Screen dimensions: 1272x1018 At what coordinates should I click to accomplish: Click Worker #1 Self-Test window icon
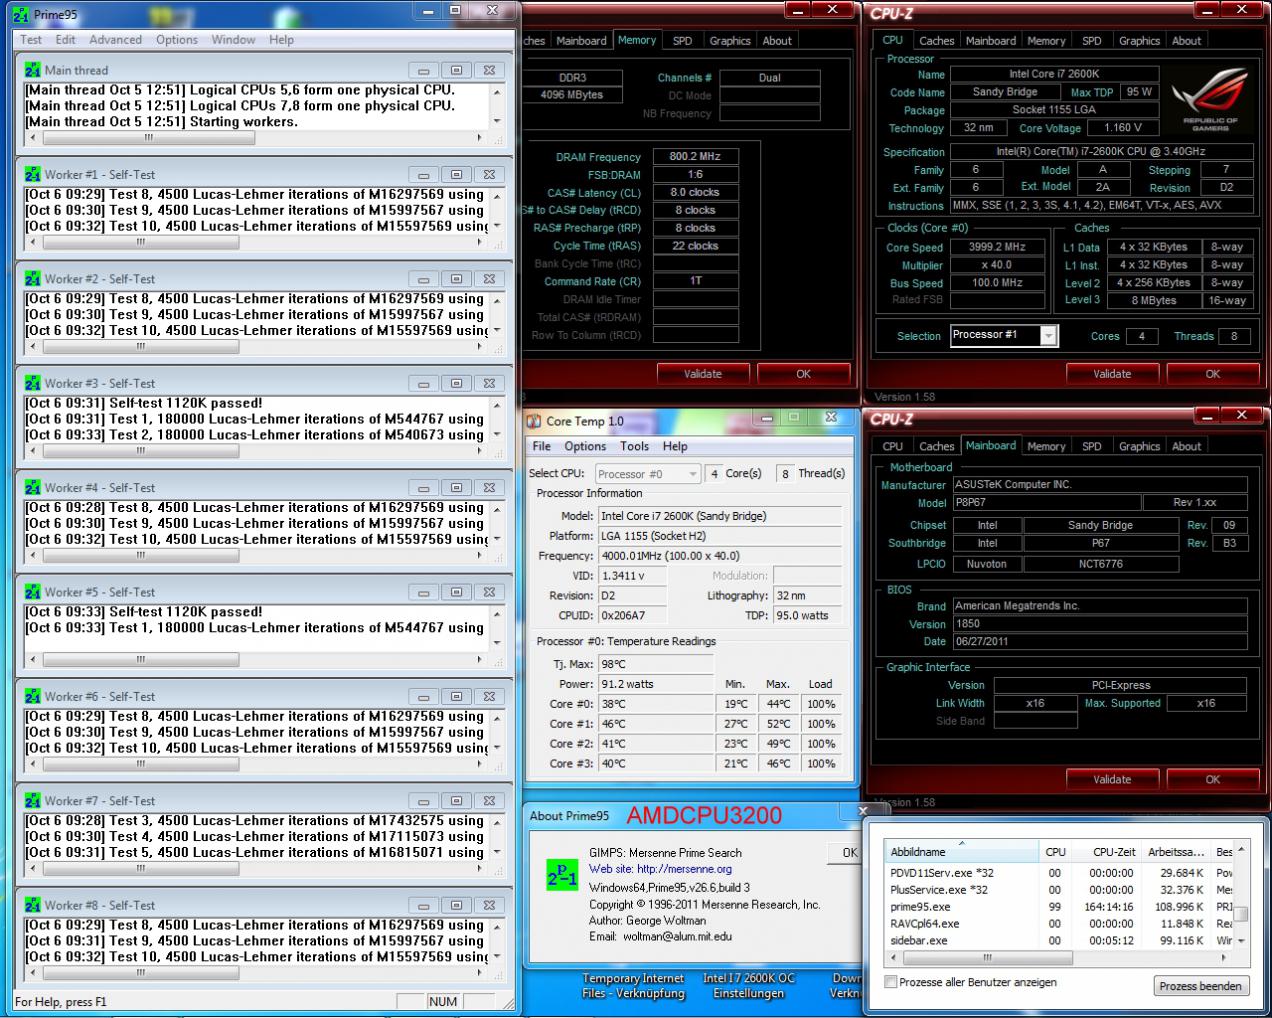(x=33, y=174)
